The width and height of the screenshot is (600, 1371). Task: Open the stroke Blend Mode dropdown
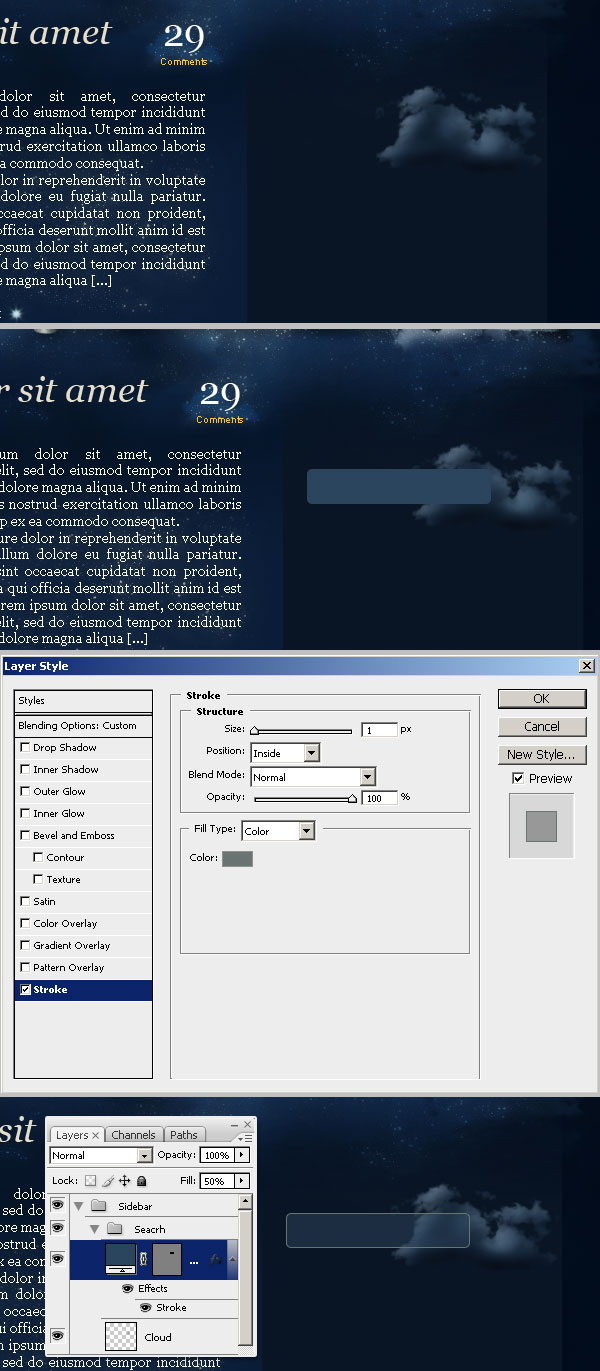click(313, 777)
